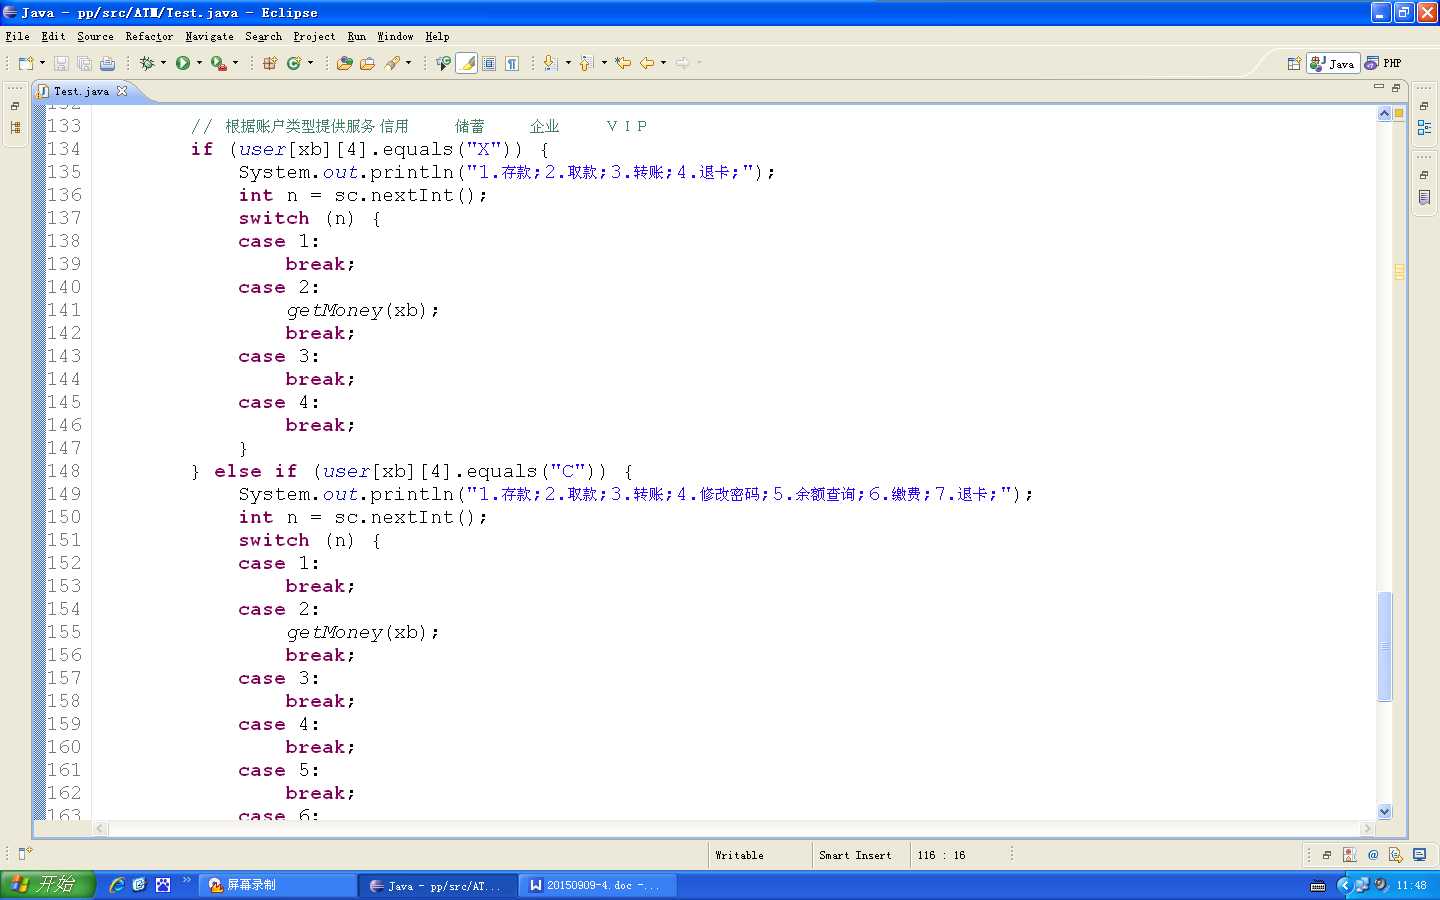Click the Windows Start button
The height and width of the screenshot is (900, 1440).
click(x=47, y=884)
